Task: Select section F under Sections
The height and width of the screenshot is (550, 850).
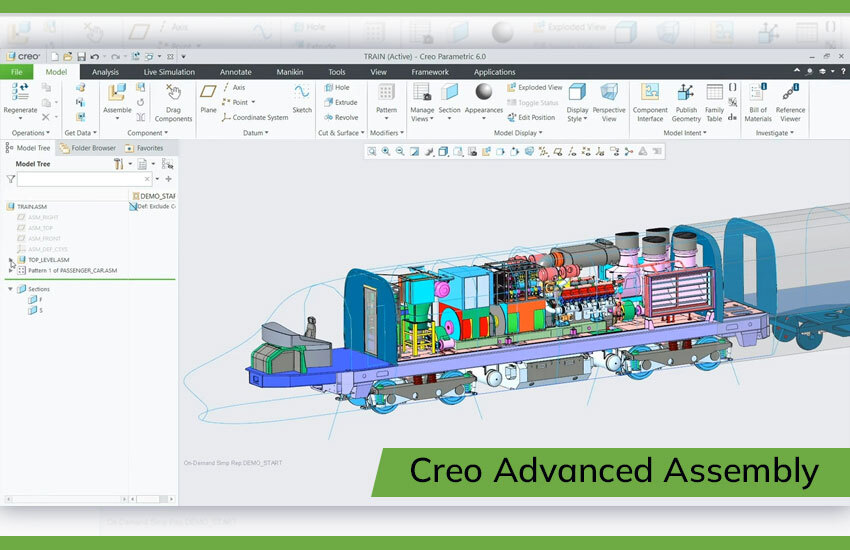Action: (x=35, y=299)
